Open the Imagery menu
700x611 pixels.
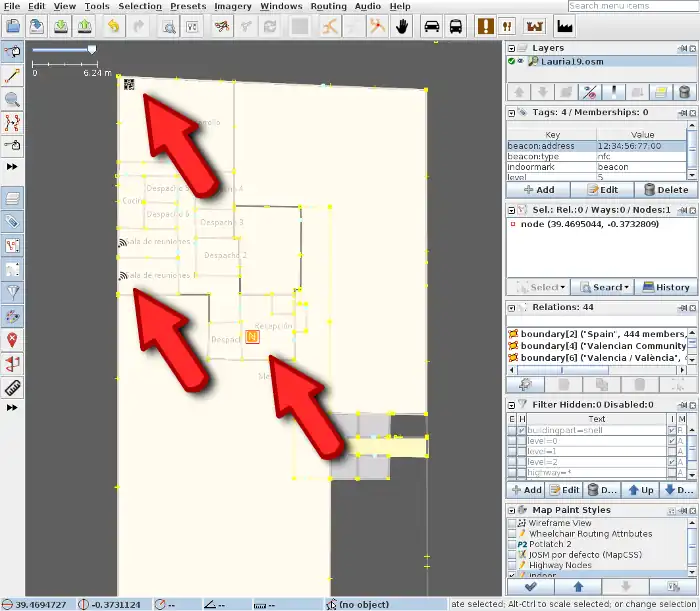coord(232,6)
